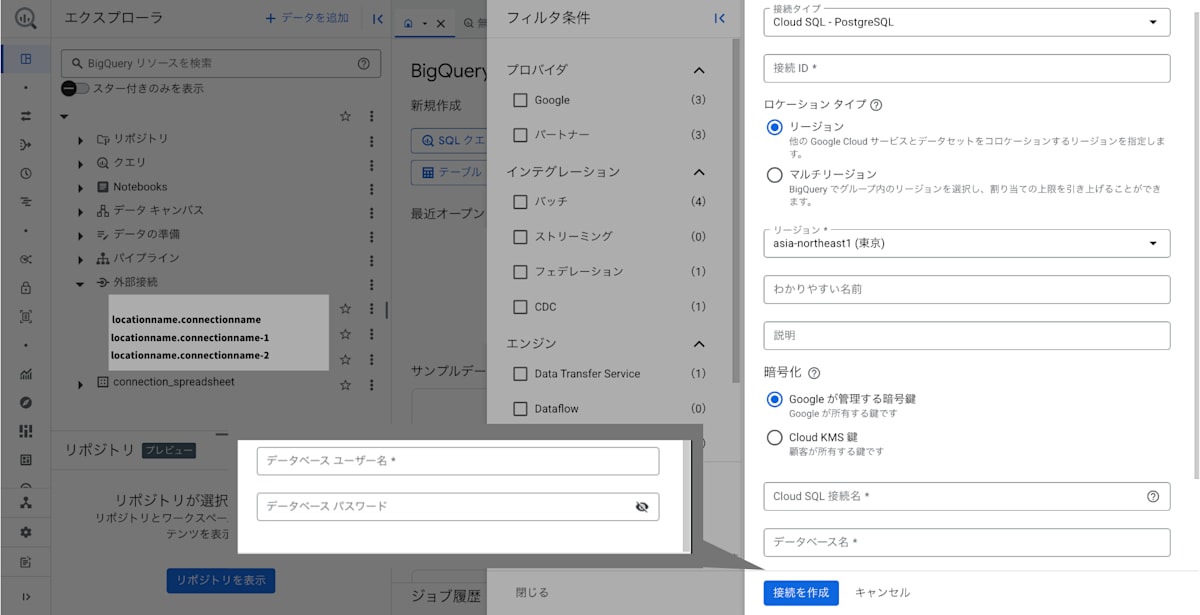Check the フェデレーション checkbox
This screenshot has width=1200, height=615.
(x=519, y=272)
